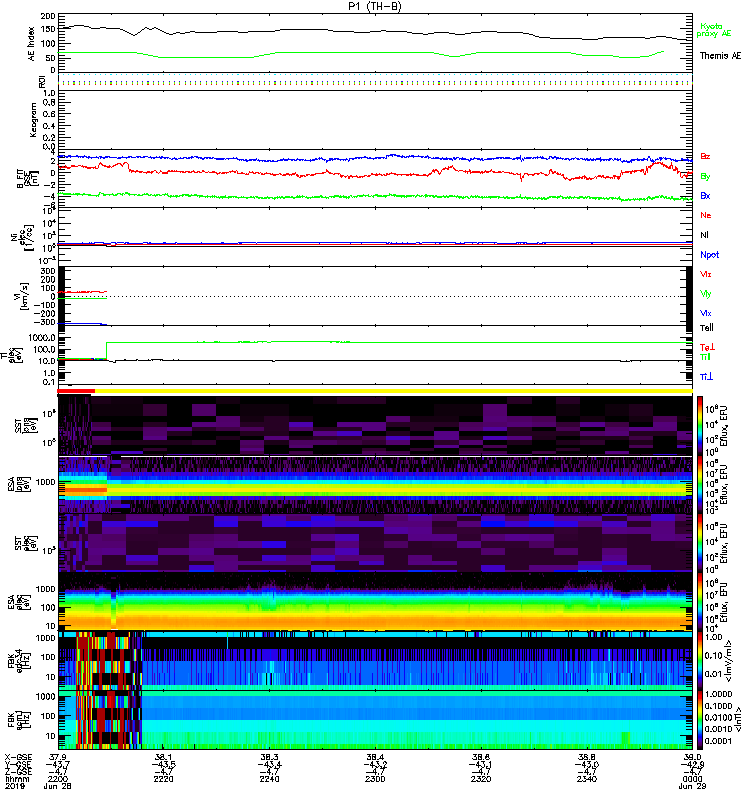Pick the ESA ions Eflux color bar

[x=700, y=484]
